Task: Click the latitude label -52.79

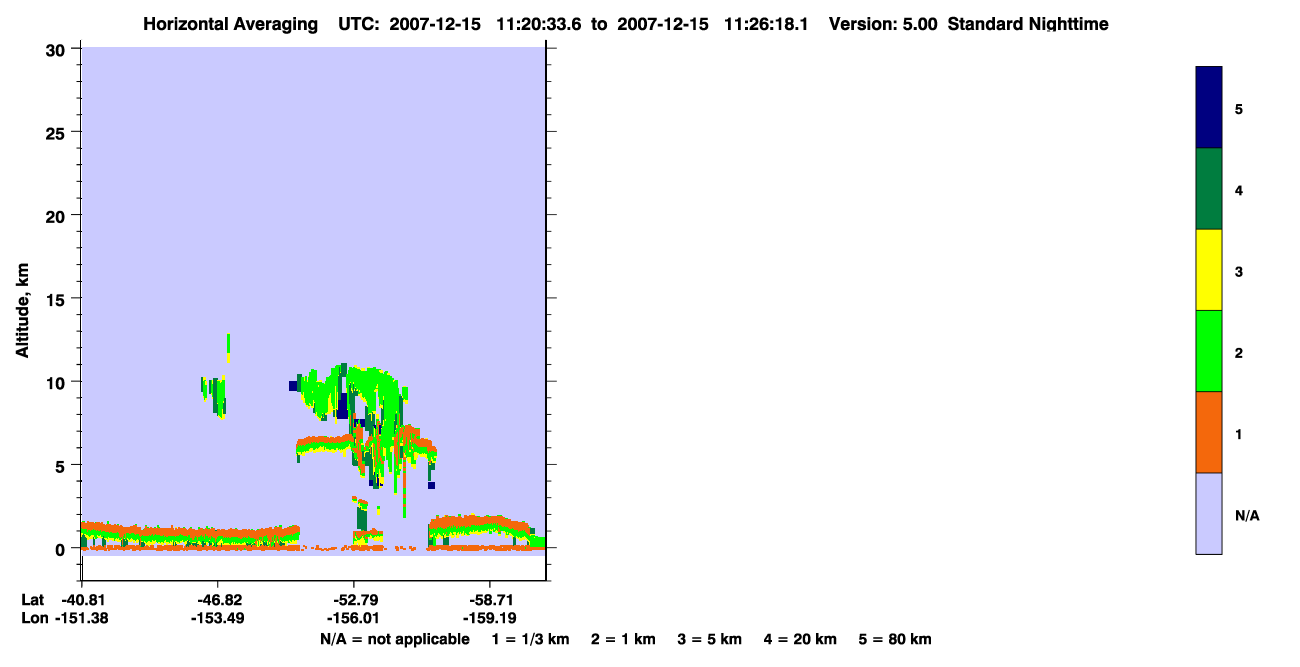Action: pos(354,600)
